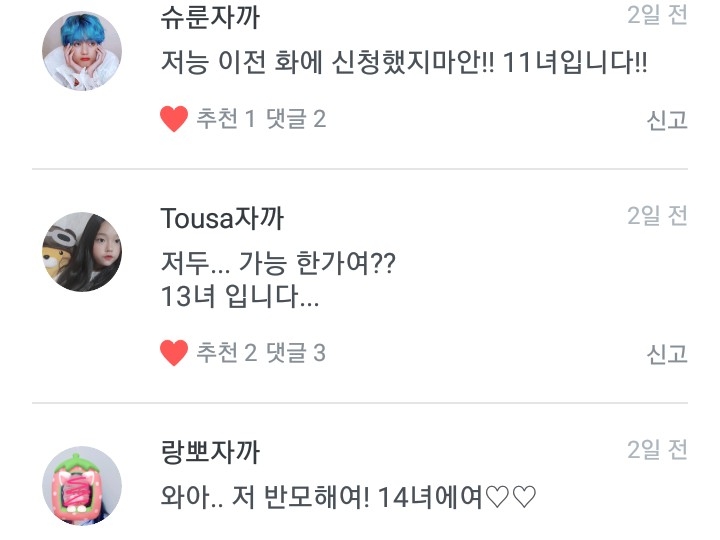
Task: Open the username 슈룬자까
Action: tap(211, 16)
